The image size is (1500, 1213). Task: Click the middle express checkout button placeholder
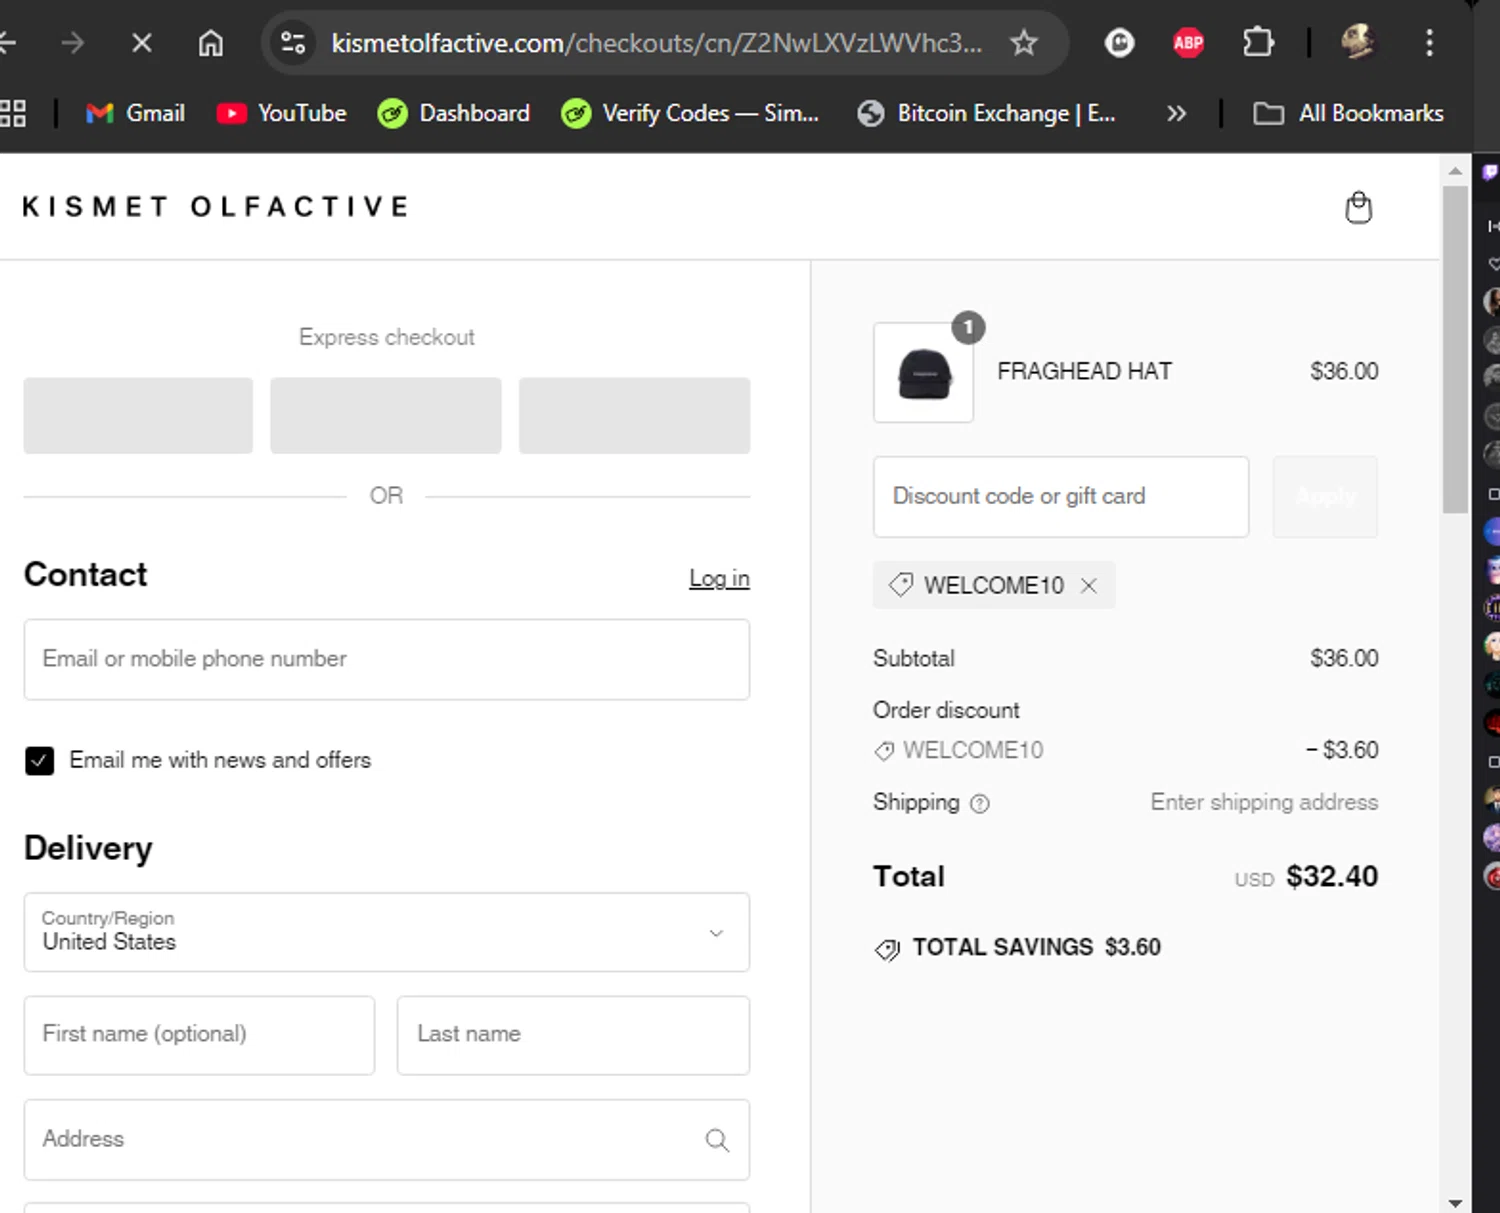[x=386, y=415]
